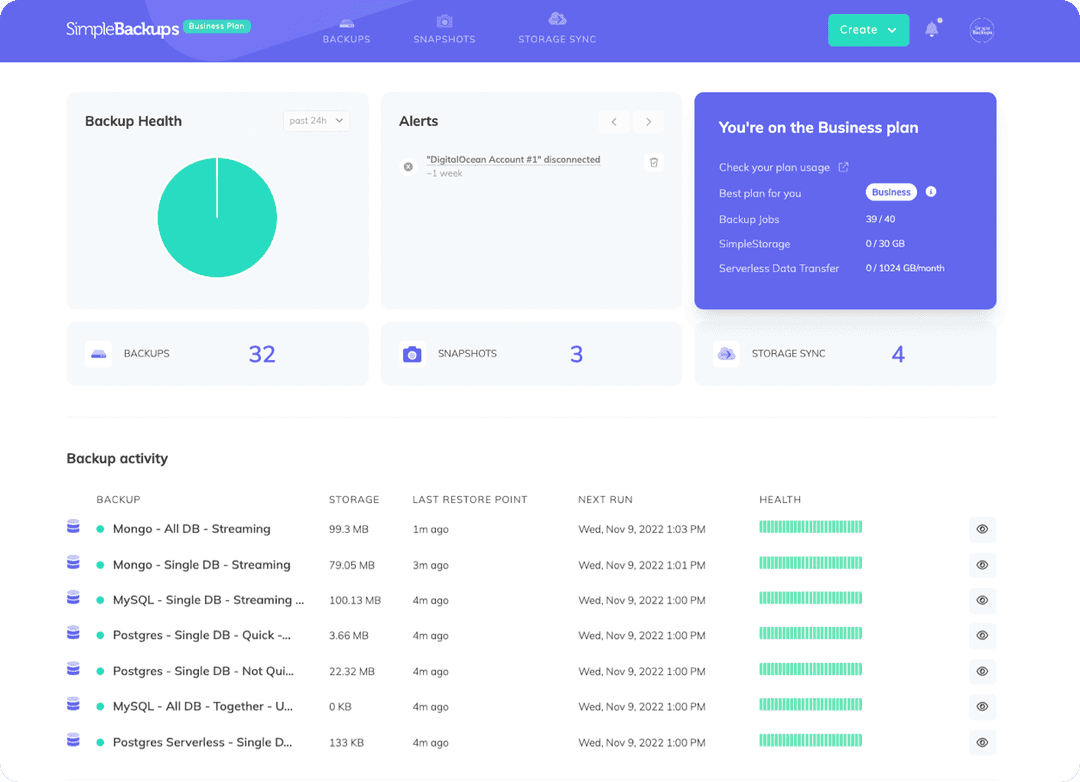1080x782 pixels.
Task: Open the Snapshots nav tab
Action: tap(444, 30)
